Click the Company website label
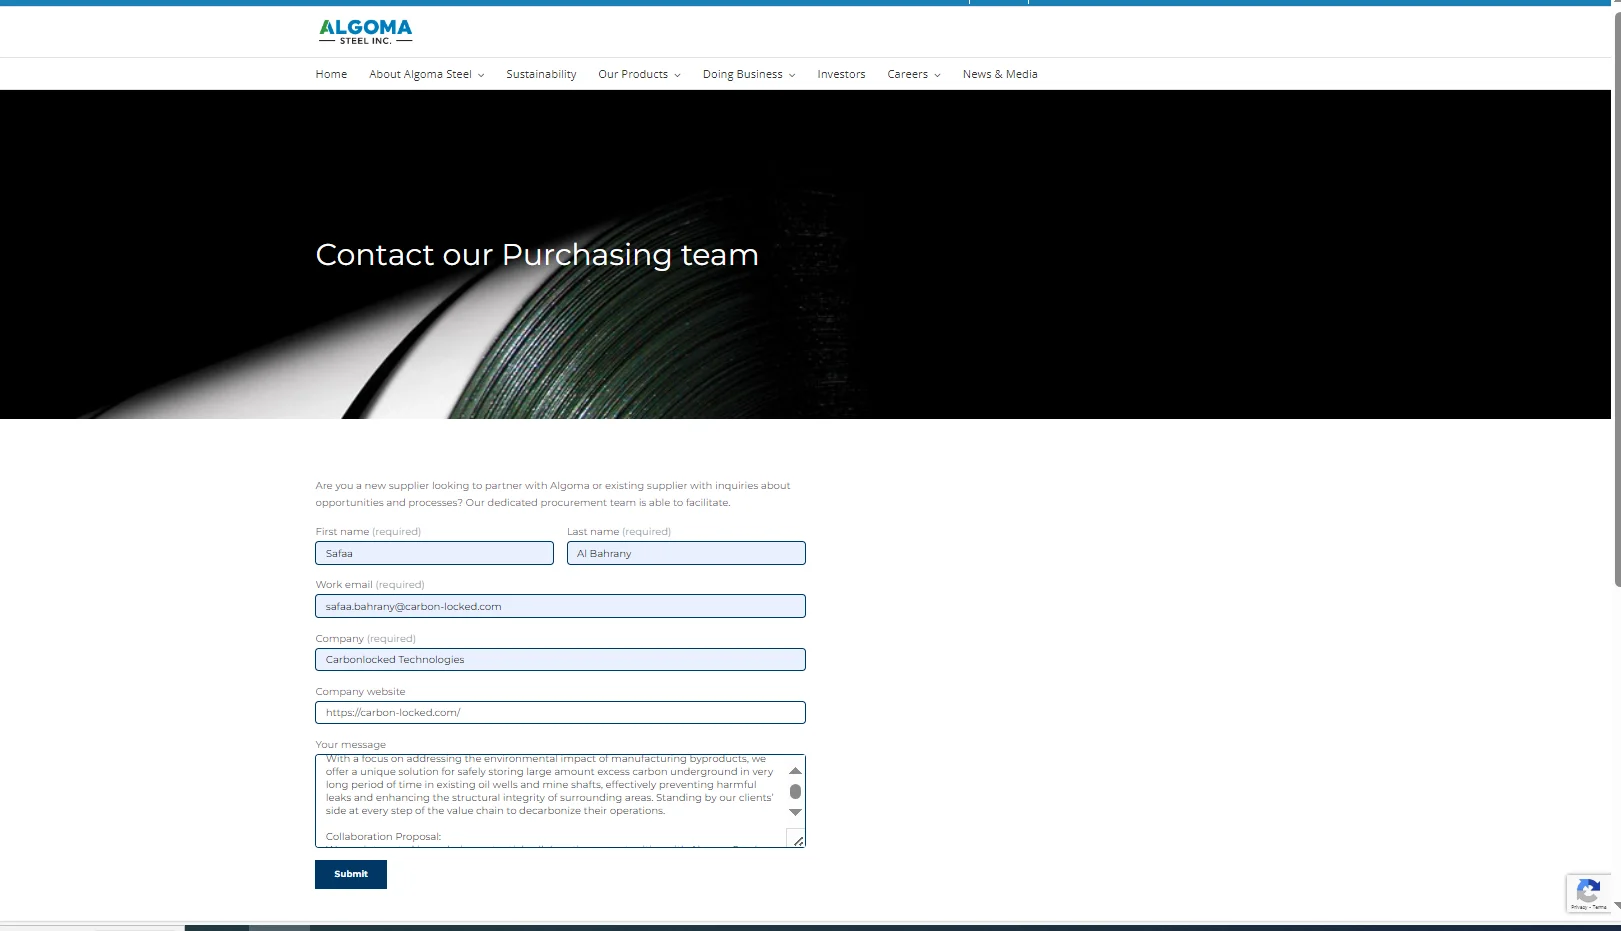Viewport: 1621px width, 931px height. 360,691
